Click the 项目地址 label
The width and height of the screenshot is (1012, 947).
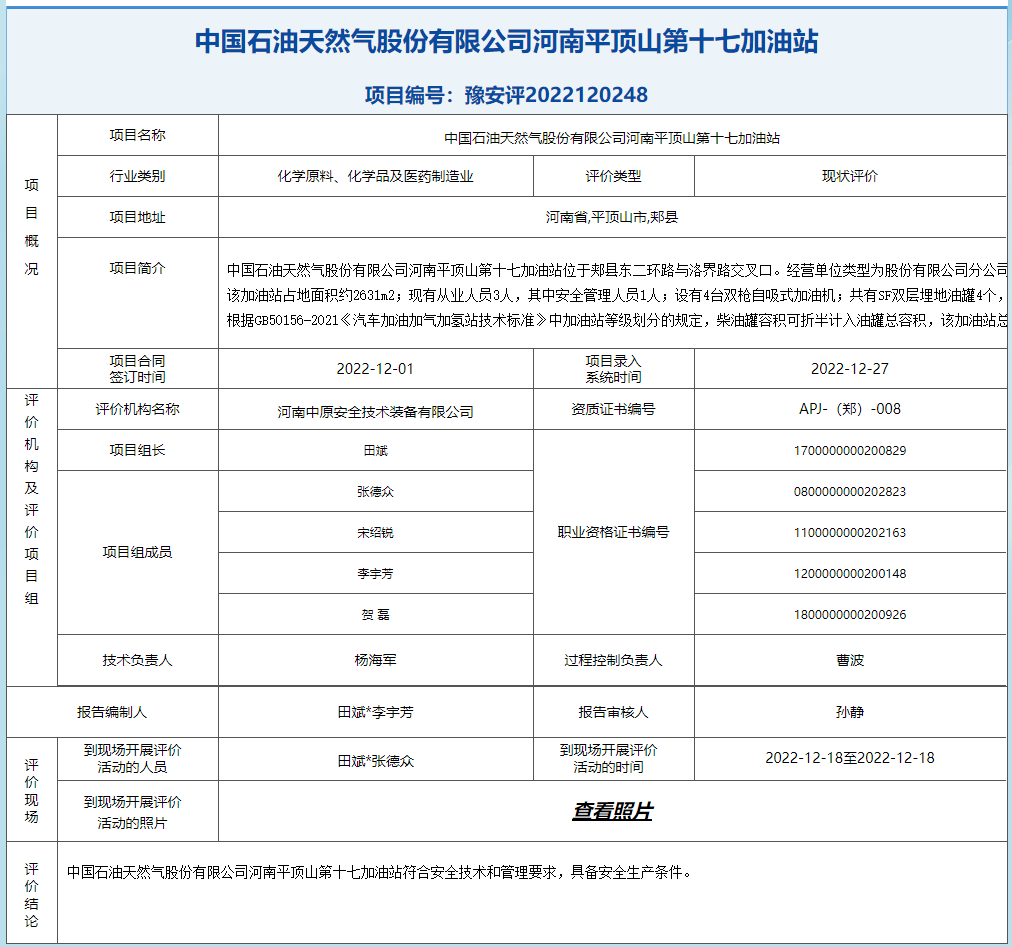tap(137, 217)
